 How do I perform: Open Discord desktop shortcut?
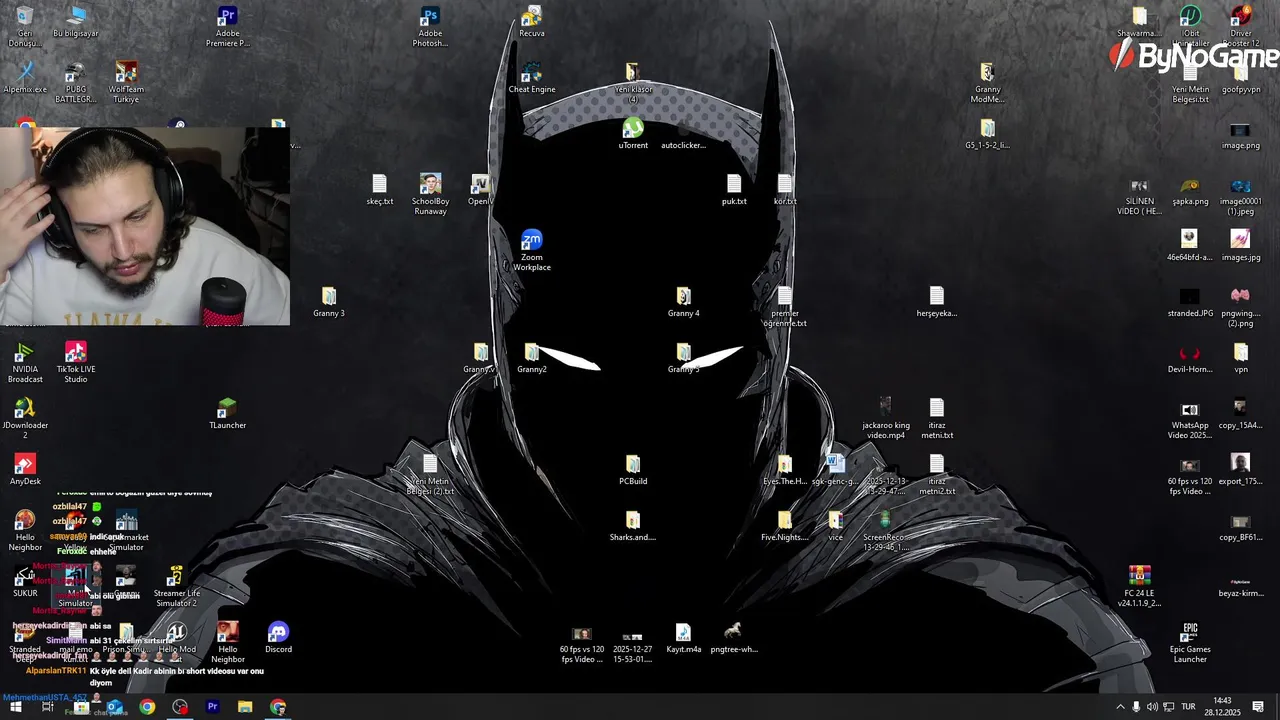pos(278,638)
